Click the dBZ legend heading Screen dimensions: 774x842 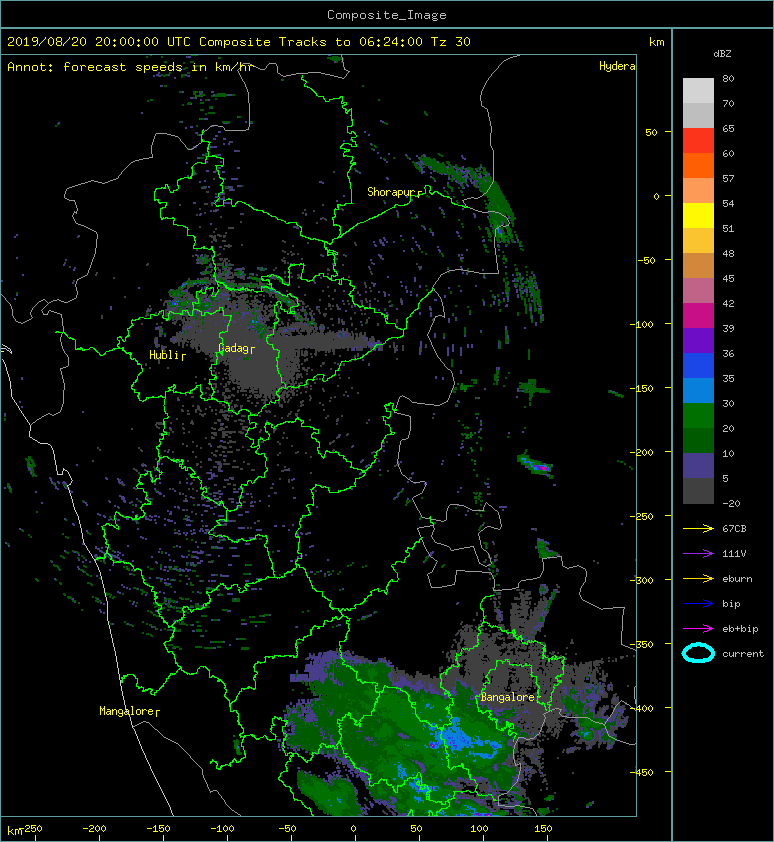coord(722,54)
